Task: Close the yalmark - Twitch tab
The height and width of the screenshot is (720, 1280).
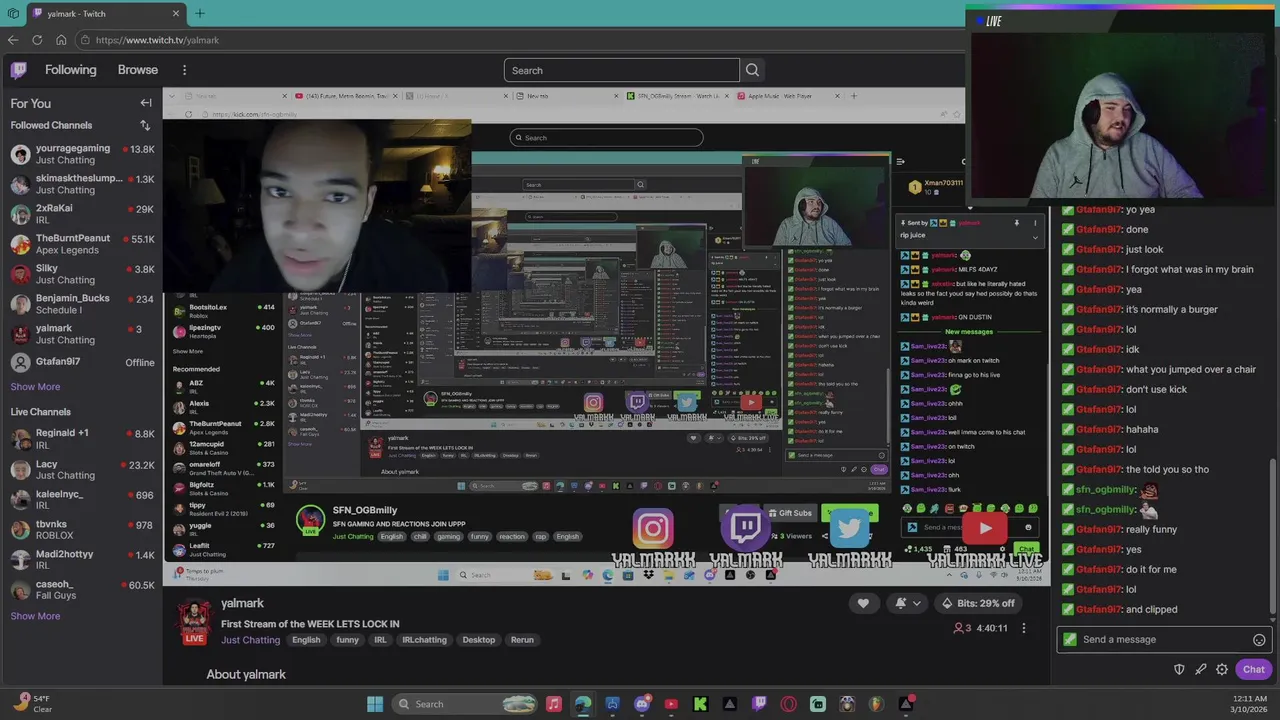Action: (x=176, y=13)
